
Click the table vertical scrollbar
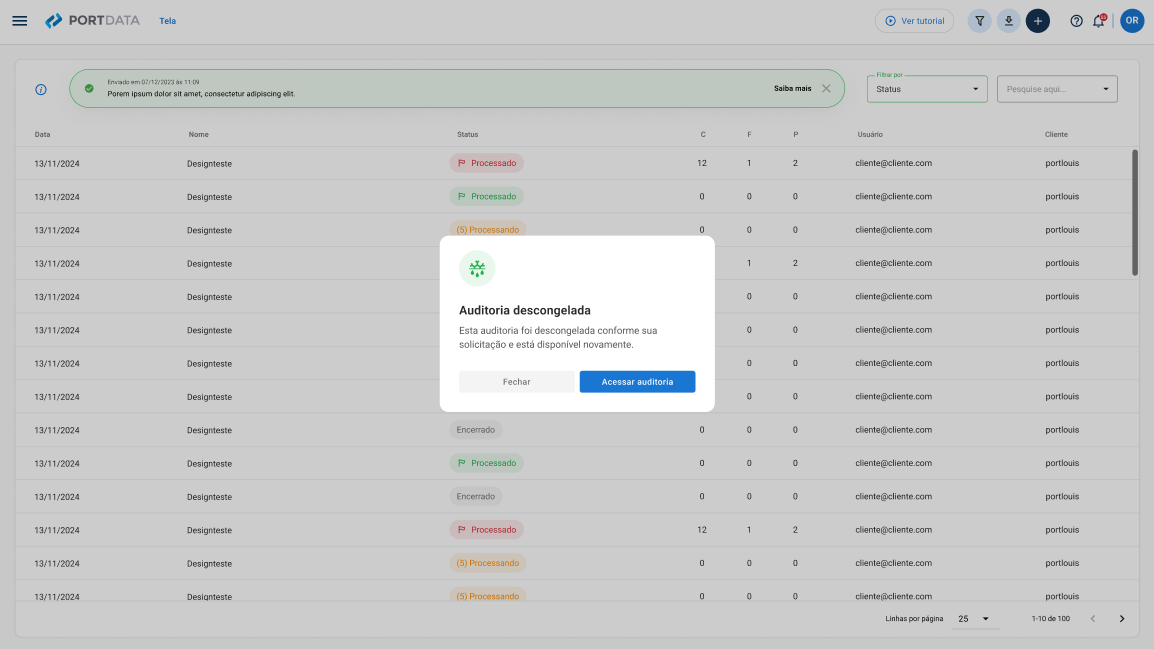(1134, 212)
